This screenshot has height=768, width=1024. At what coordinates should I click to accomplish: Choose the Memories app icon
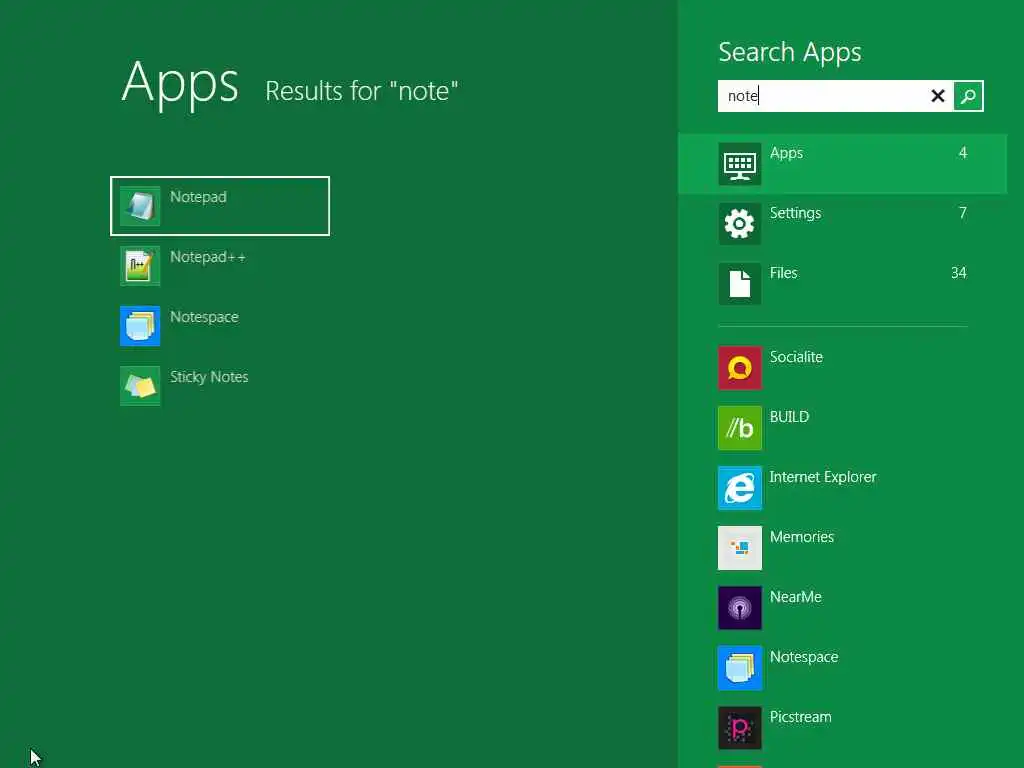click(x=739, y=548)
